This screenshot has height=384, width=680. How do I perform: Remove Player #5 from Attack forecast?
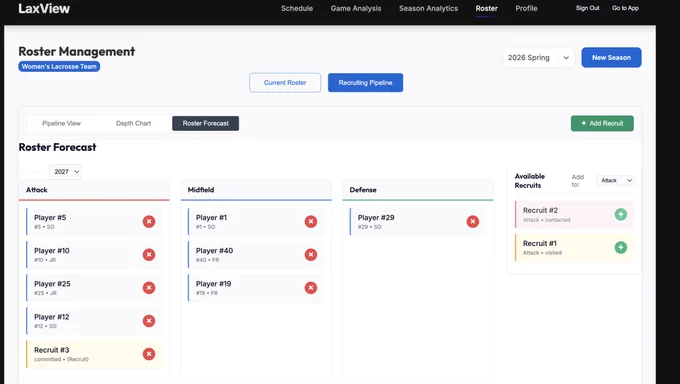pos(149,222)
